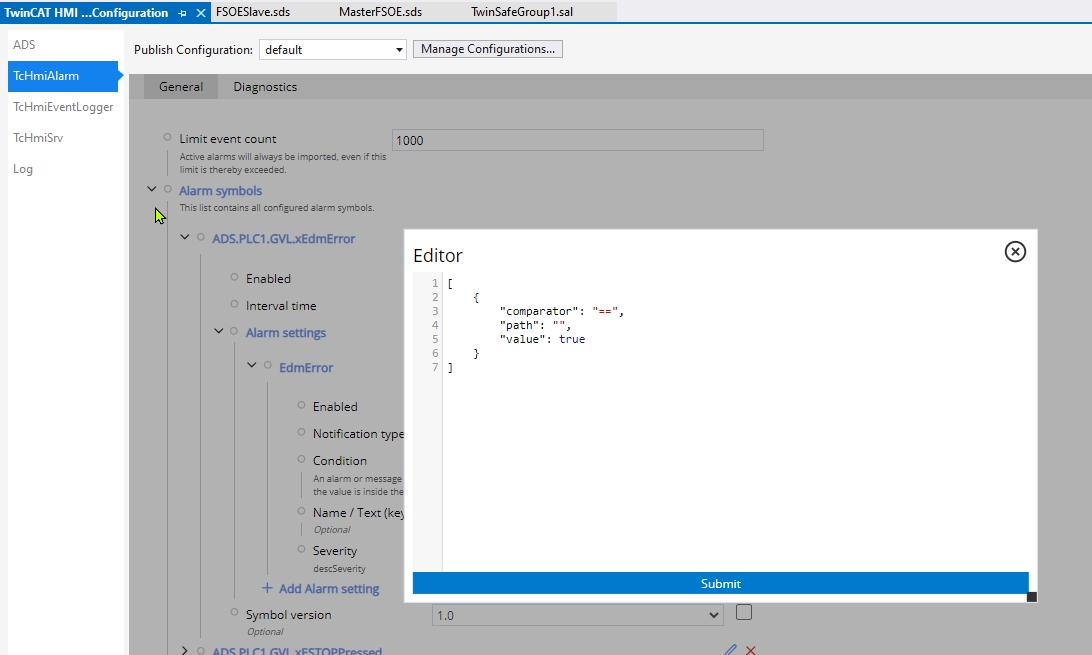Click the red delete X for xESTOPPressed
This screenshot has width=1092, height=655.
(x=751, y=650)
